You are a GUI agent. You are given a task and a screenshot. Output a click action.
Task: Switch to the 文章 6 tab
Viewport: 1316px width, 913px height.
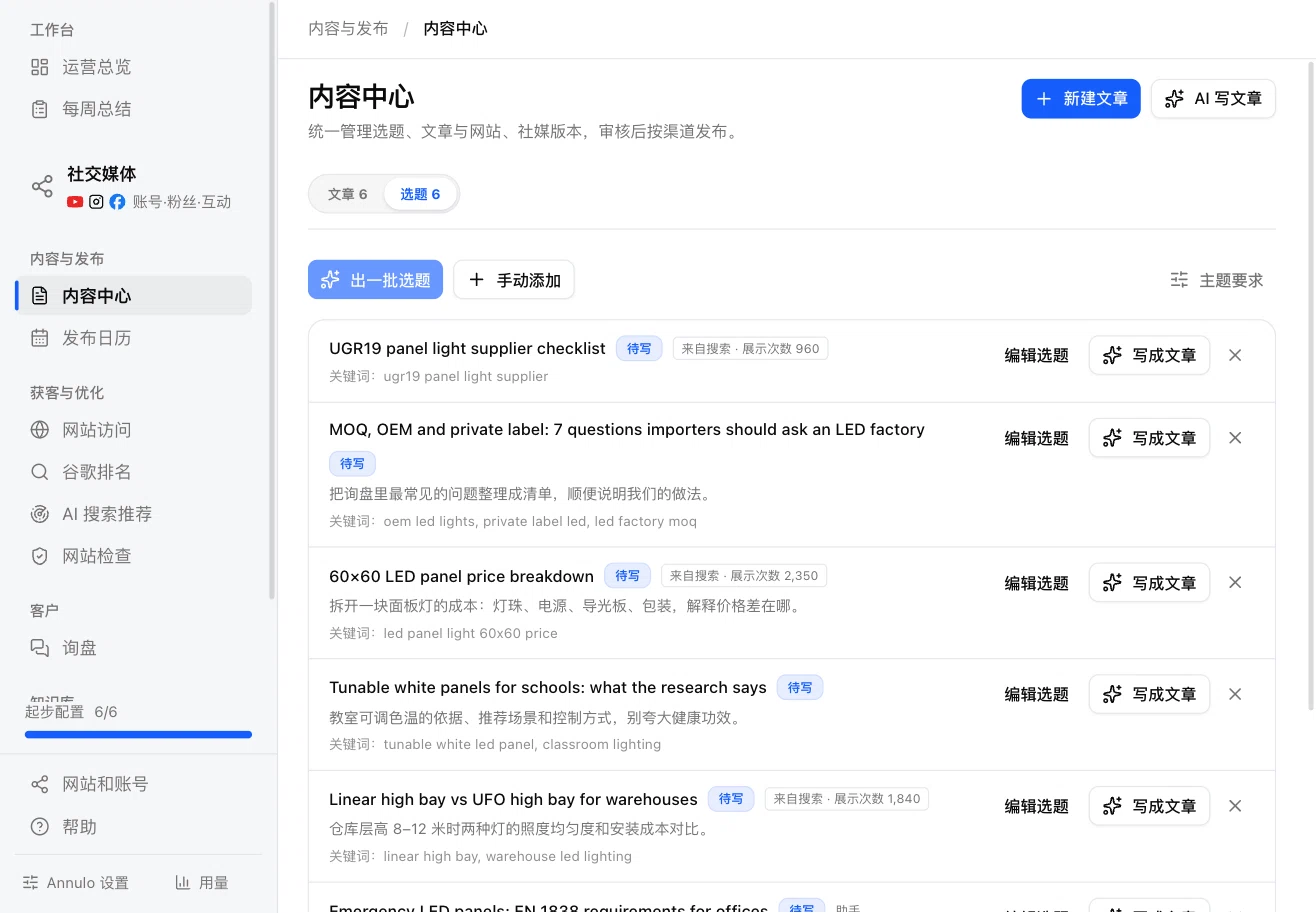pos(347,194)
